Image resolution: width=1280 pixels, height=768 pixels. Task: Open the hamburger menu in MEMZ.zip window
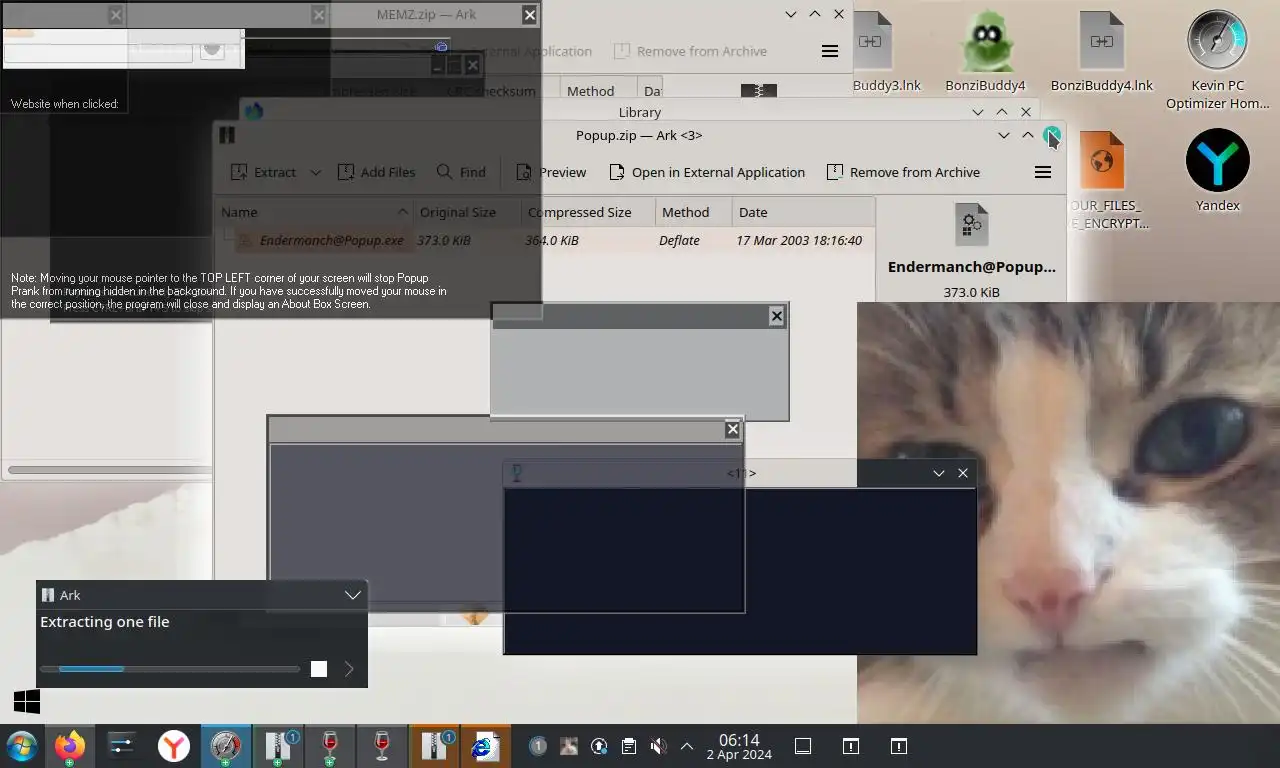click(830, 51)
